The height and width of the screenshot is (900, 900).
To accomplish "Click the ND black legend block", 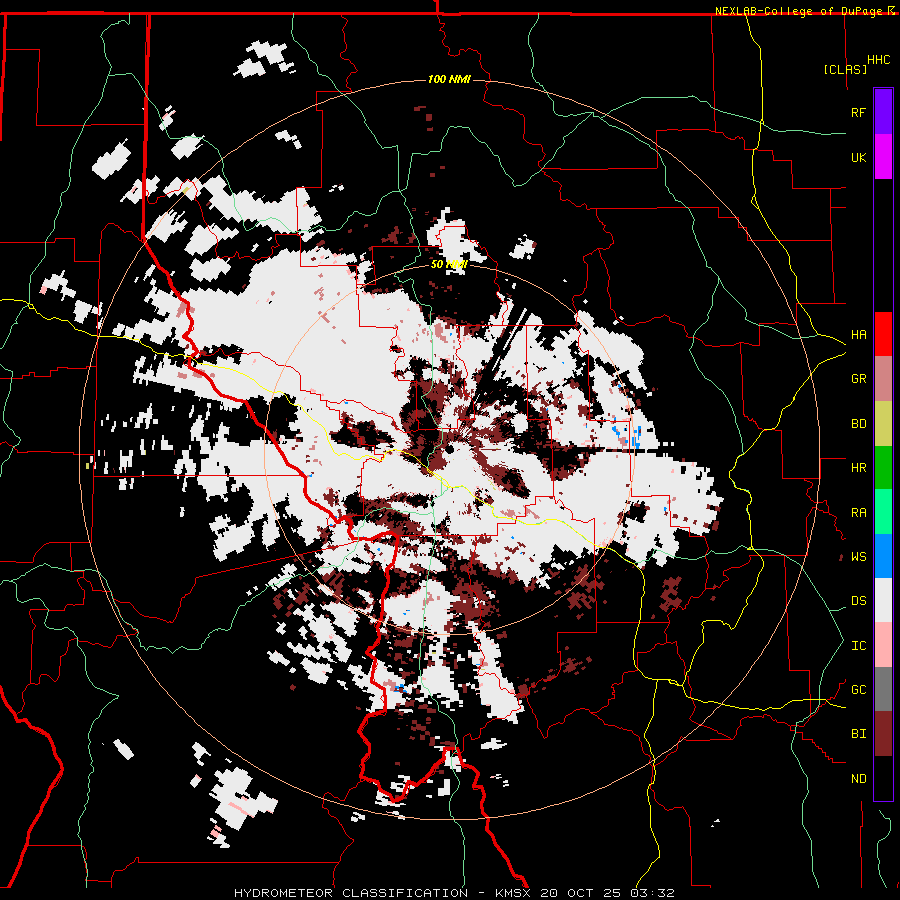I will tap(883, 778).
